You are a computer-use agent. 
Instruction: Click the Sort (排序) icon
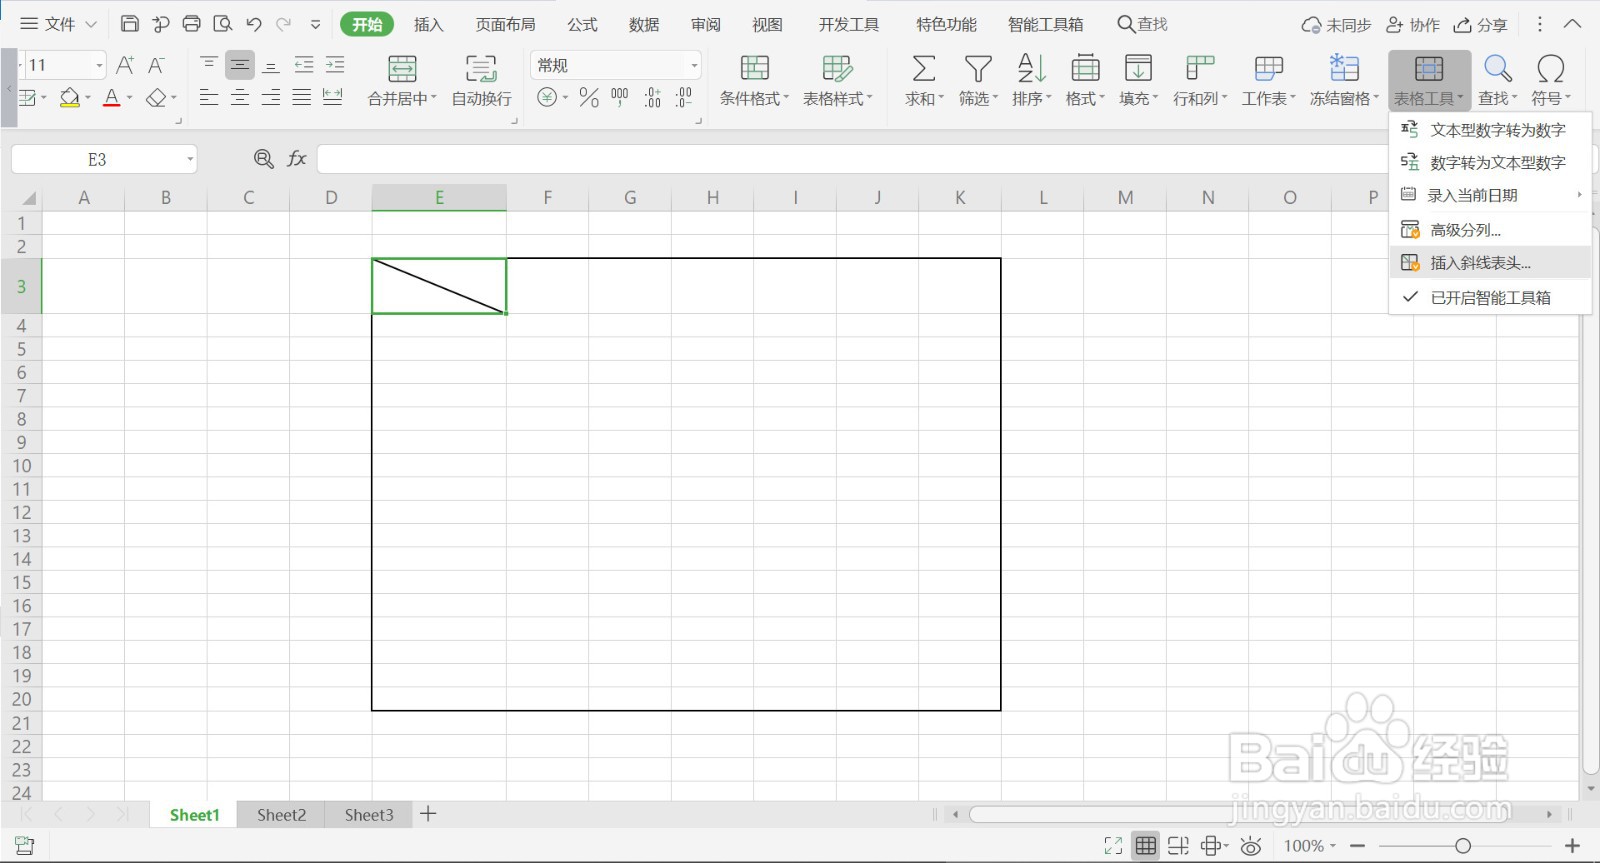[1031, 68]
